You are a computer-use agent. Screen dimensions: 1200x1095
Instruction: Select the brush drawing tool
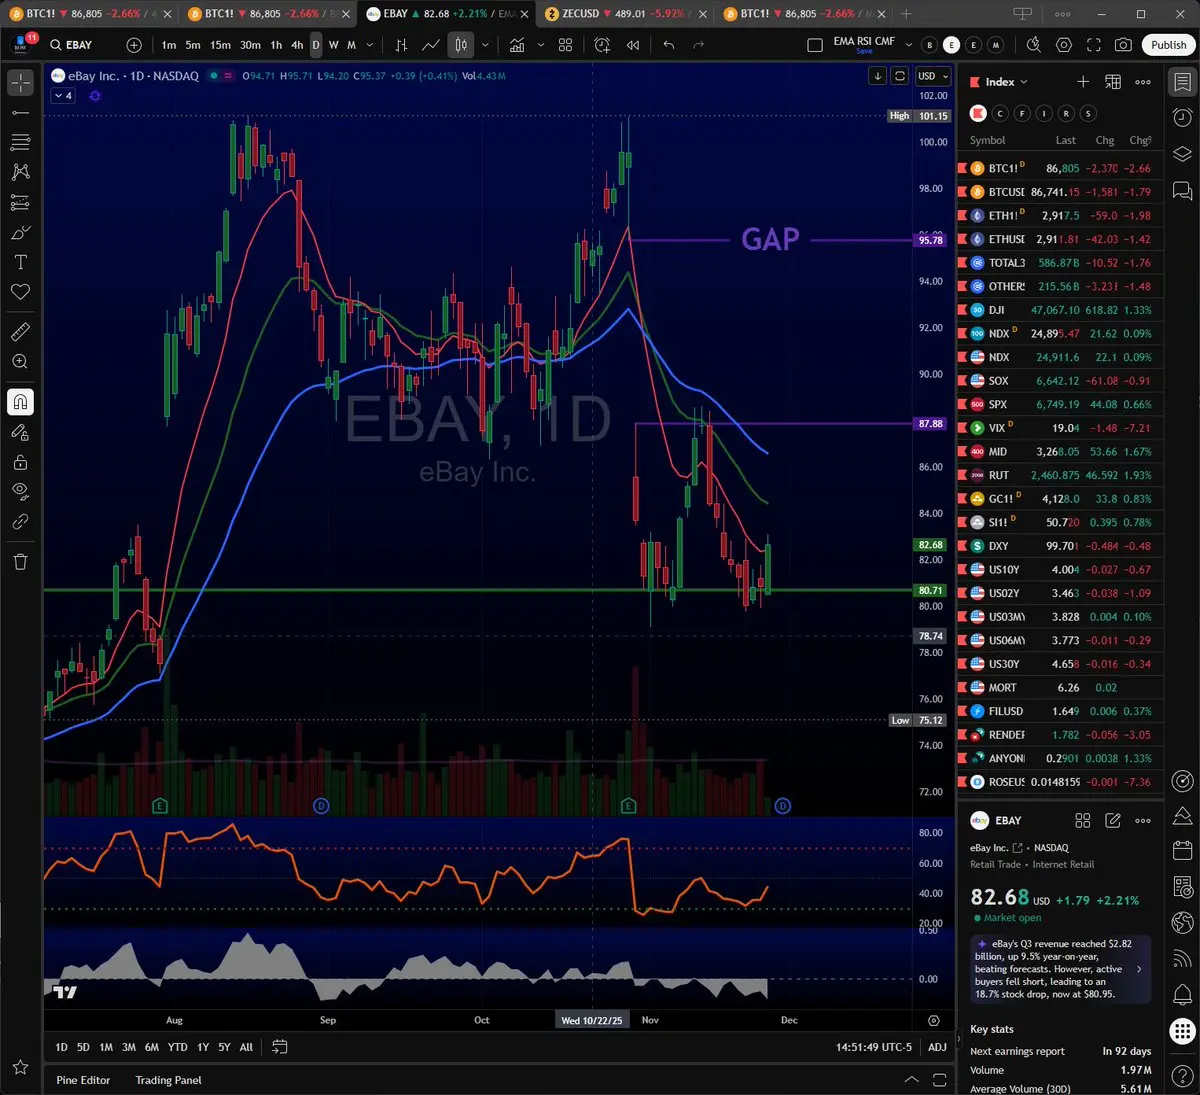[x=20, y=232]
